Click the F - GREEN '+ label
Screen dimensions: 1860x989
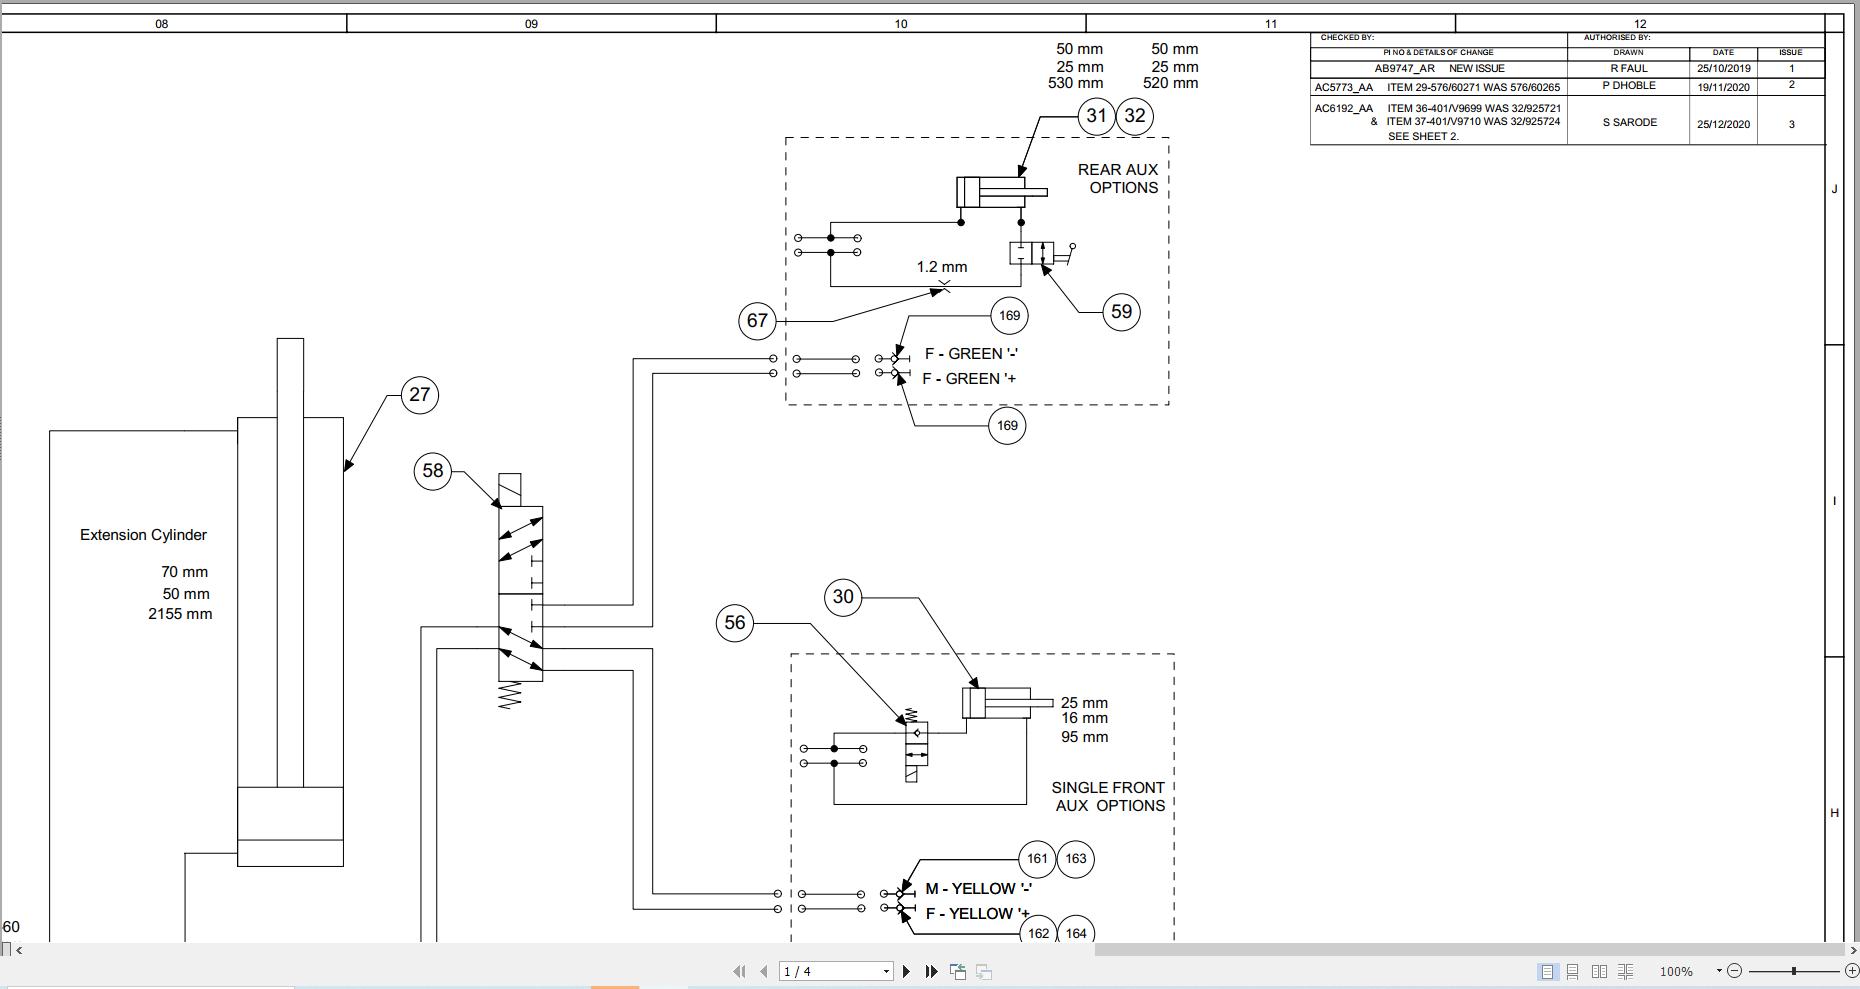click(969, 379)
